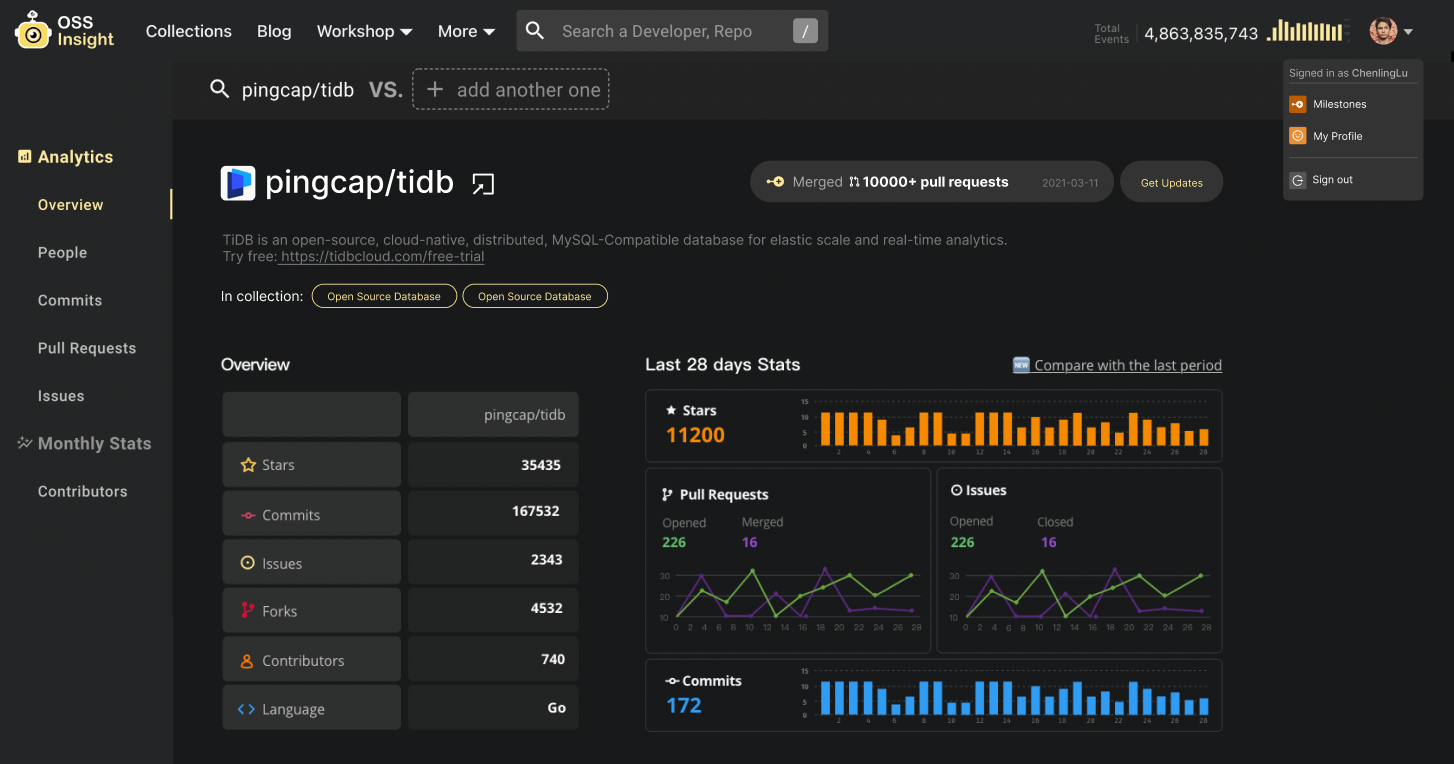Click the Monthly Stats sparkle icon
Image resolution: width=1454 pixels, height=764 pixels.
click(22, 443)
